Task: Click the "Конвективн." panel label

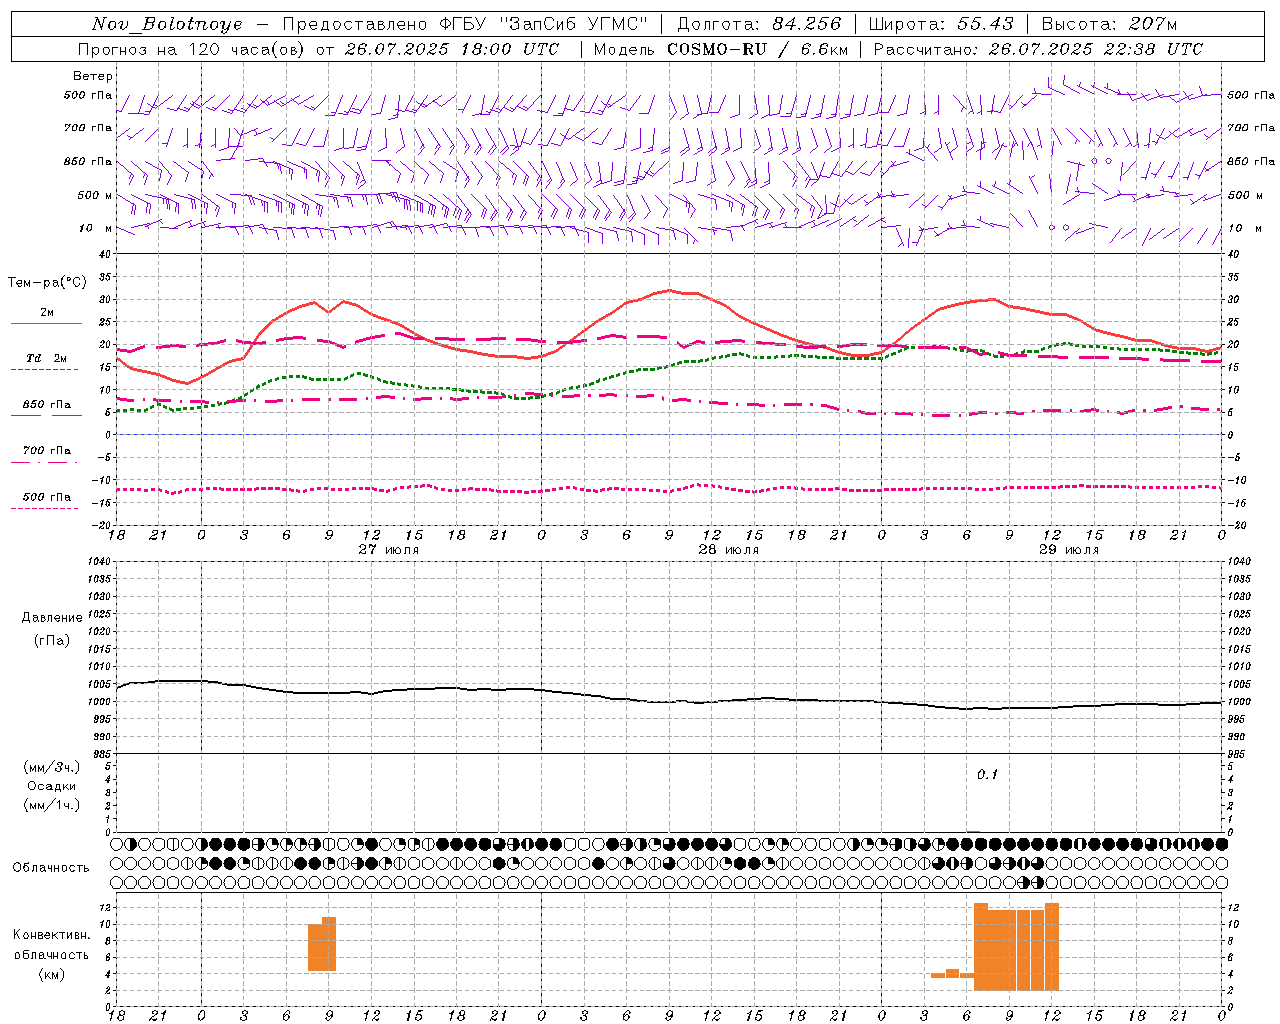Action: click(52, 935)
